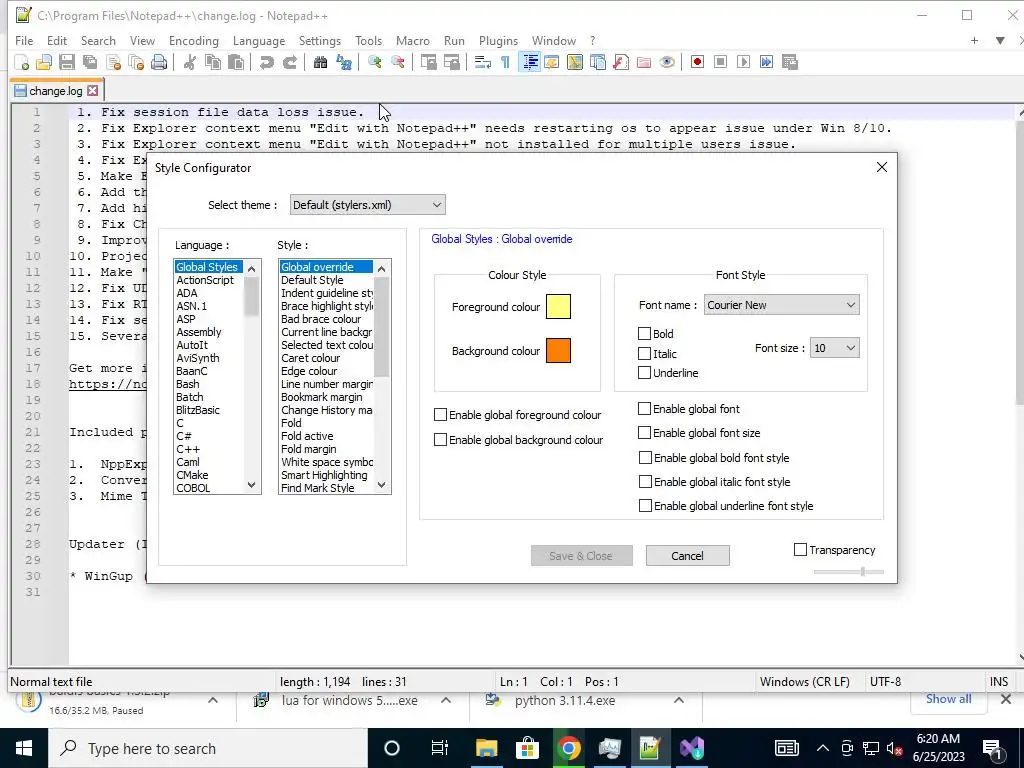The width and height of the screenshot is (1024, 768).
Task: Click the Stop Recording macro icon
Action: click(x=720, y=62)
